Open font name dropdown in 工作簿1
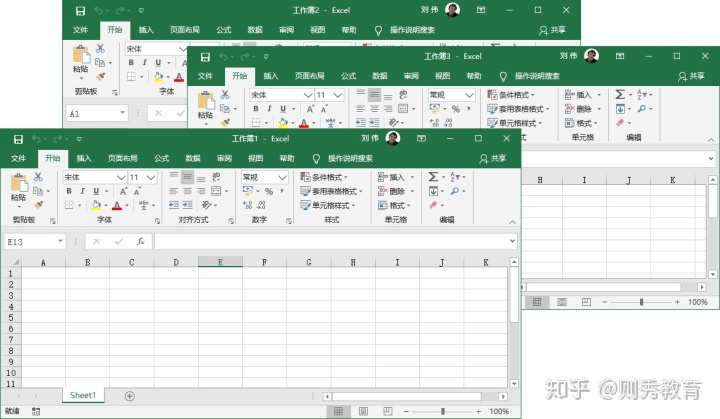The width and height of the screenshot is (720, 419). (x=121, y=177)
